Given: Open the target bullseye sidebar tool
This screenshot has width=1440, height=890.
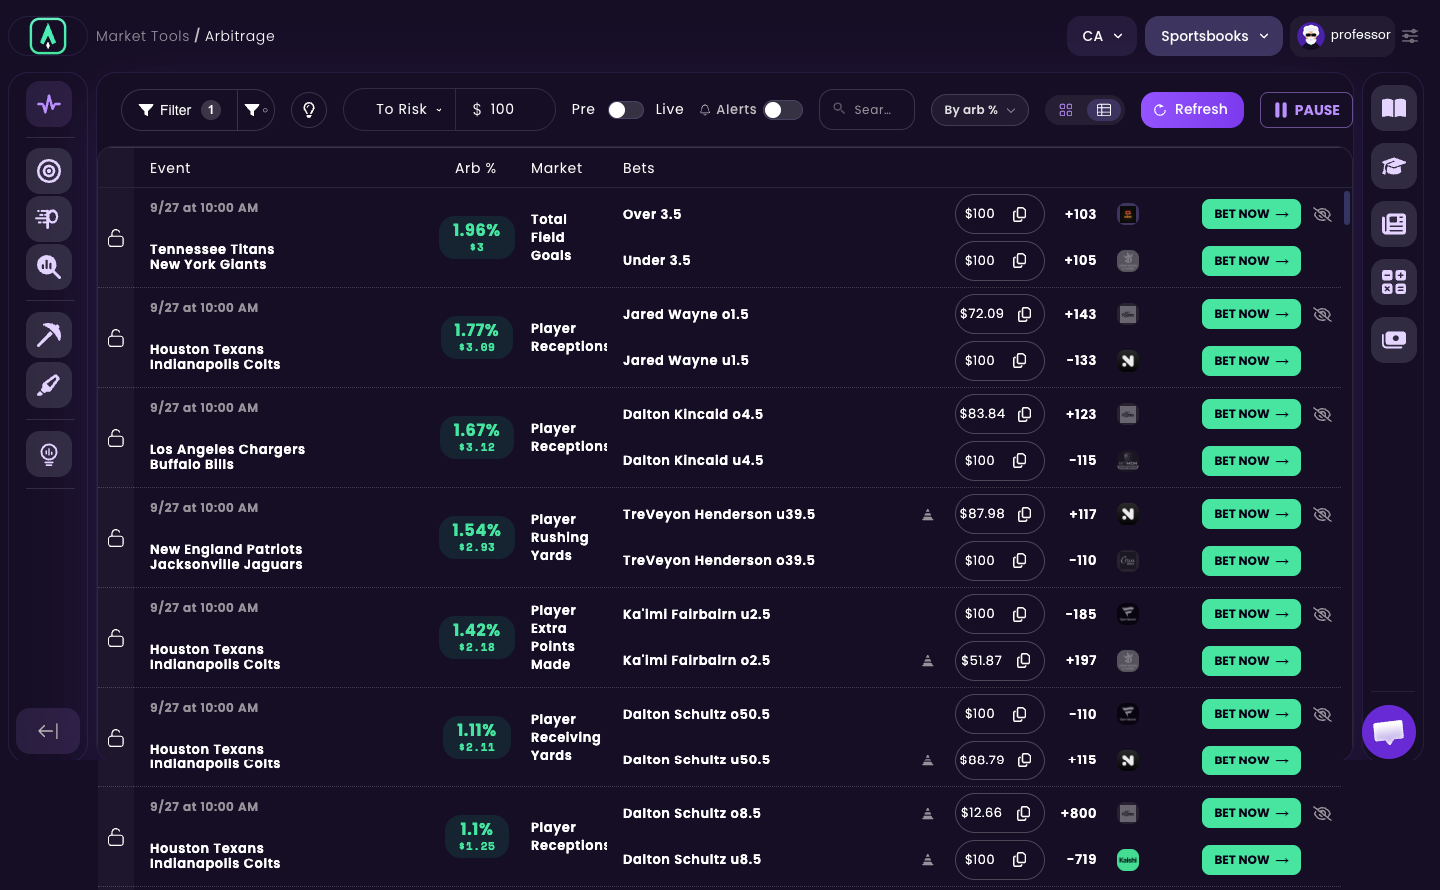Looking at the screenshot, I should 49,171.
